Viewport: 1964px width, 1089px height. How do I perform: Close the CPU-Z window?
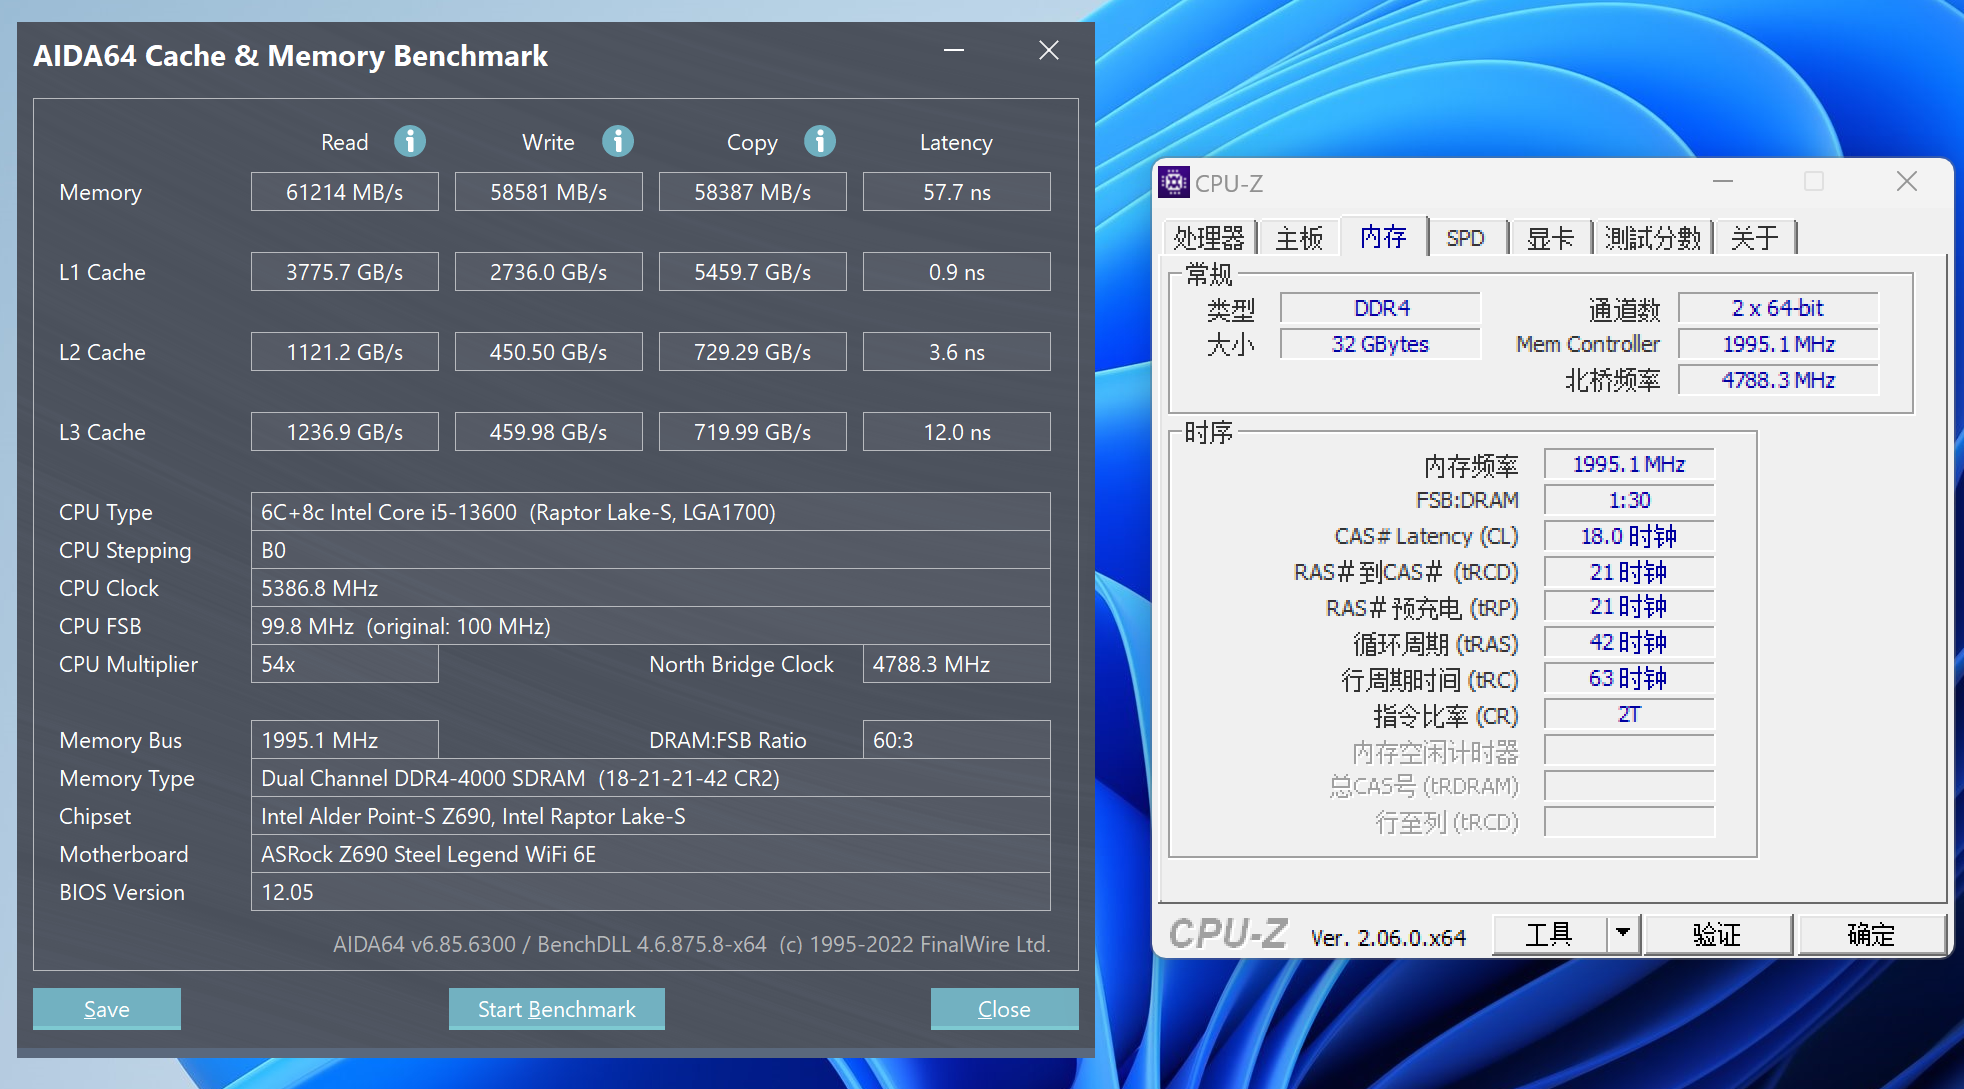click(x=1906, y=181)
